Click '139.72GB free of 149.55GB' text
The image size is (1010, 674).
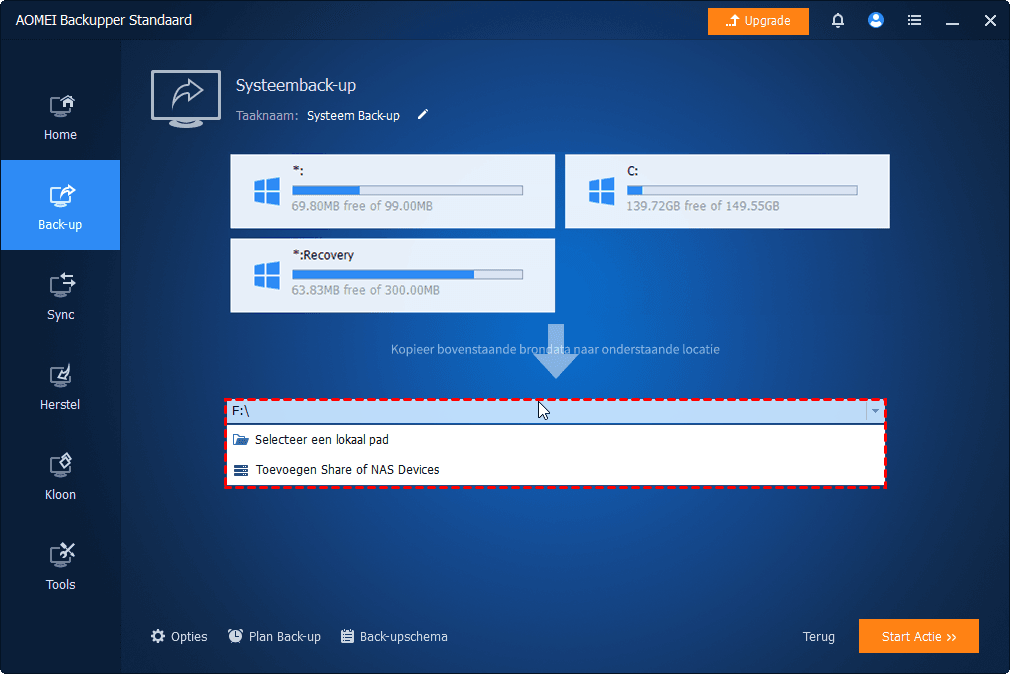(703, 206)
